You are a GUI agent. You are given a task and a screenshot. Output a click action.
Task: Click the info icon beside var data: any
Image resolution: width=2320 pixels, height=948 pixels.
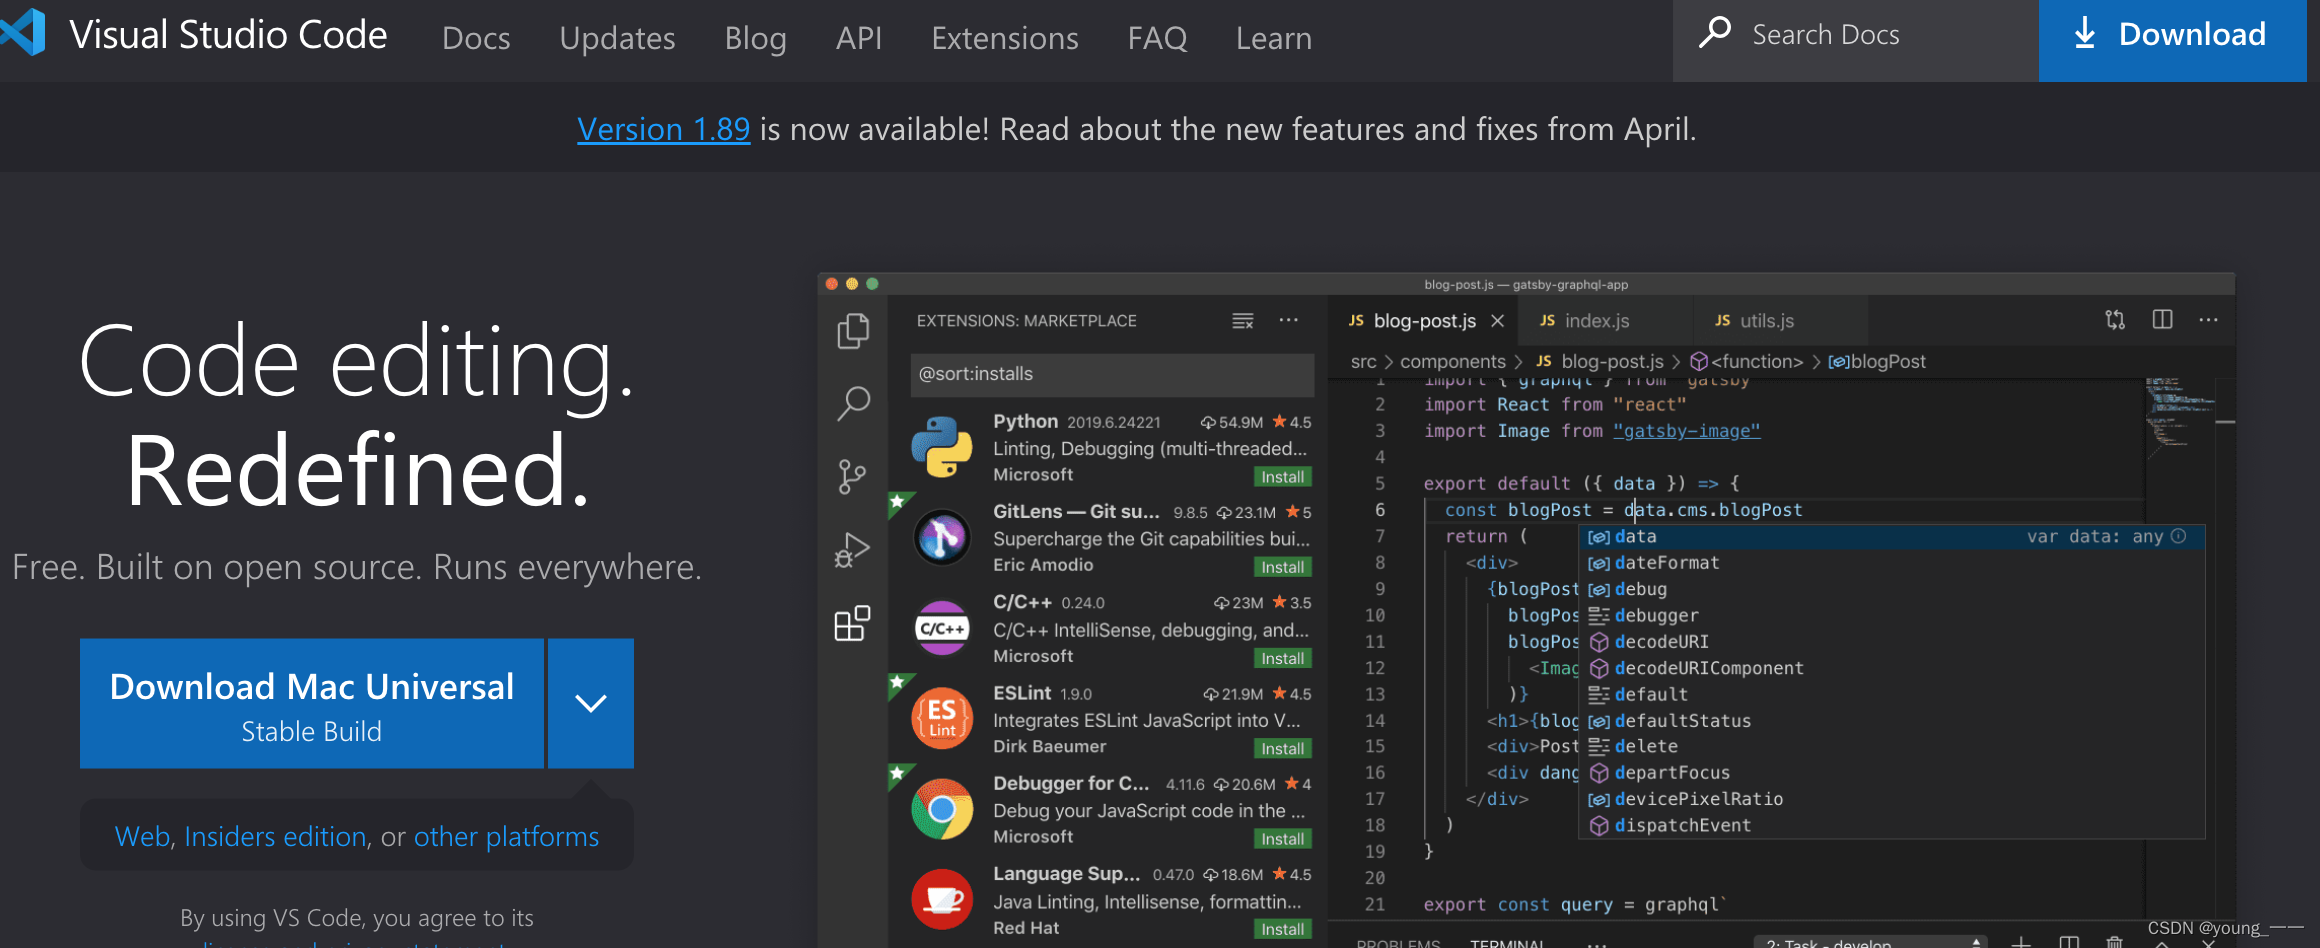2179,537
